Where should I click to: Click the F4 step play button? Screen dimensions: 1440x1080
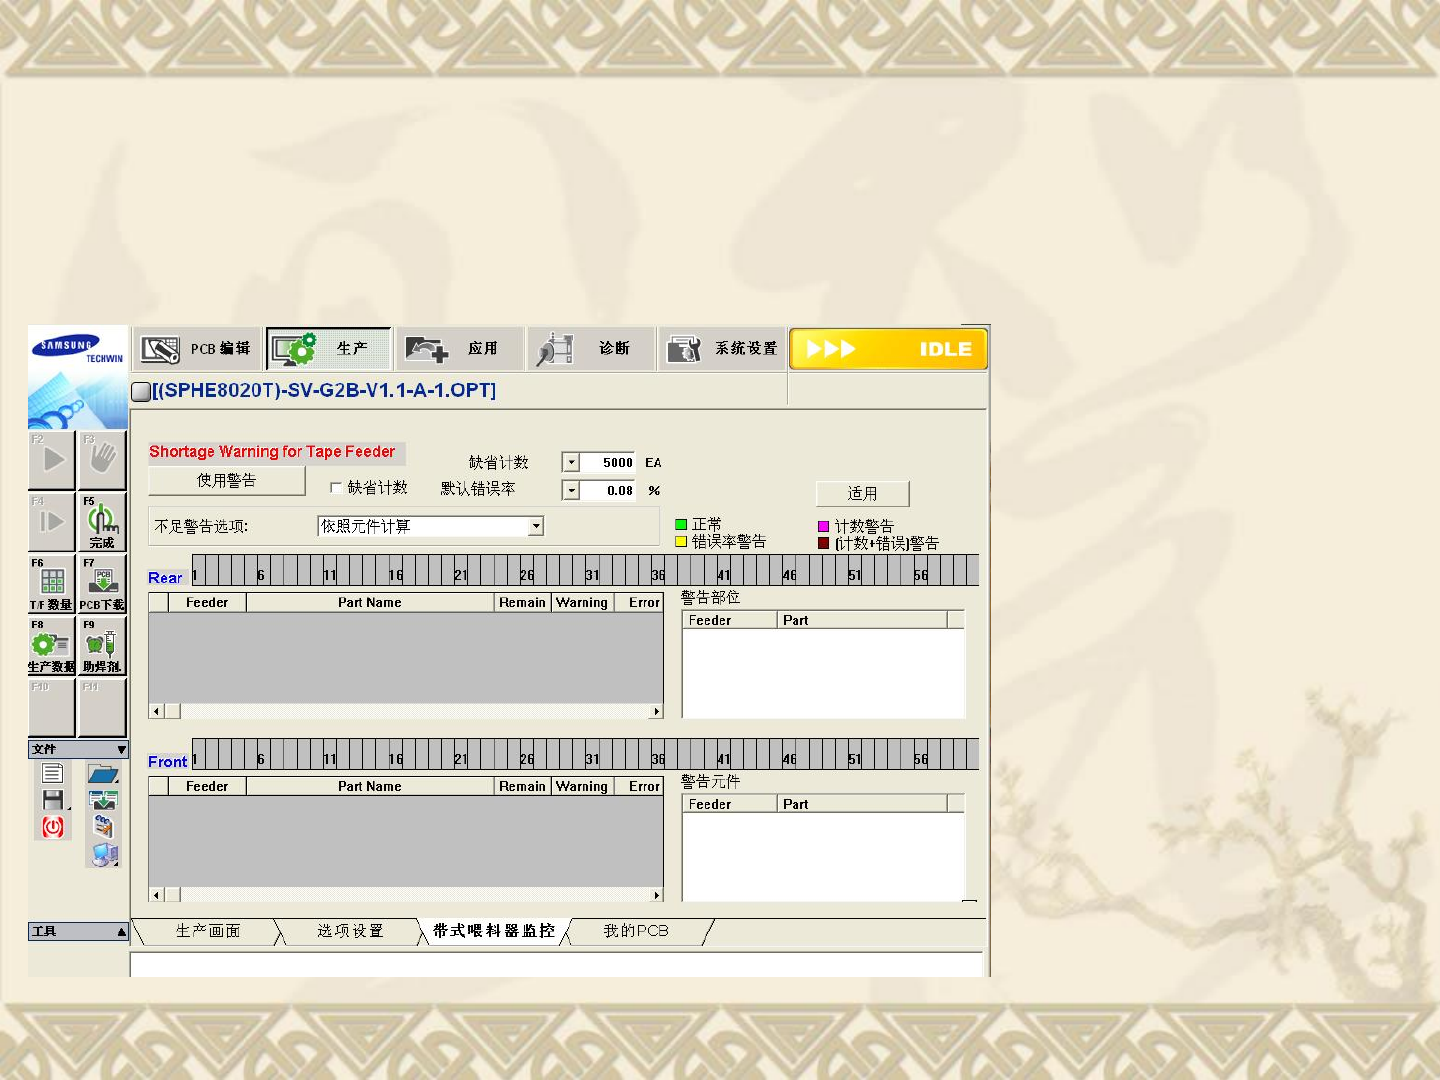click(52, 521)
